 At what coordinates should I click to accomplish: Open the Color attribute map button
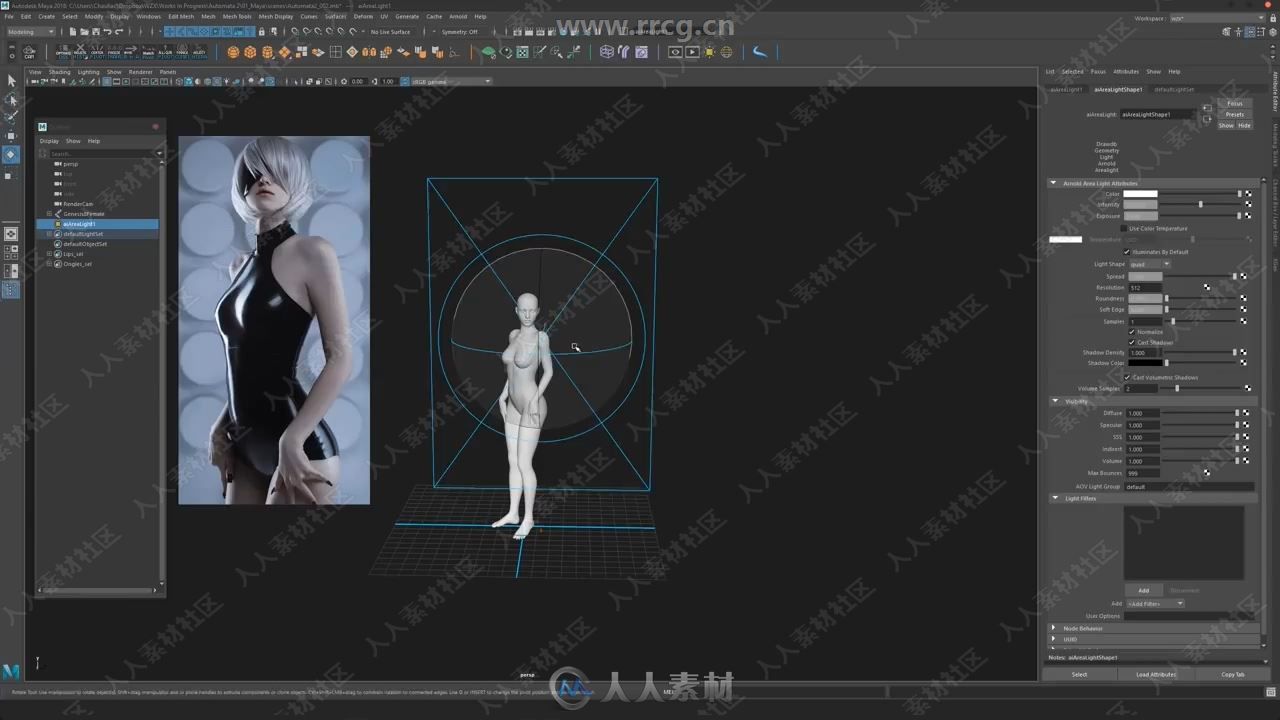[x=1248, y=194]
